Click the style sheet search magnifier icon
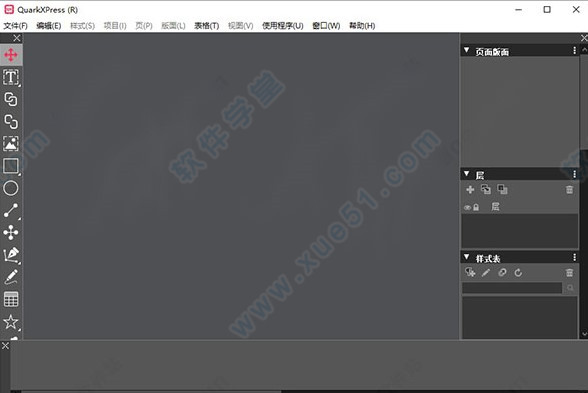This screenshot has width=588, height=393. tap(570, 288)
